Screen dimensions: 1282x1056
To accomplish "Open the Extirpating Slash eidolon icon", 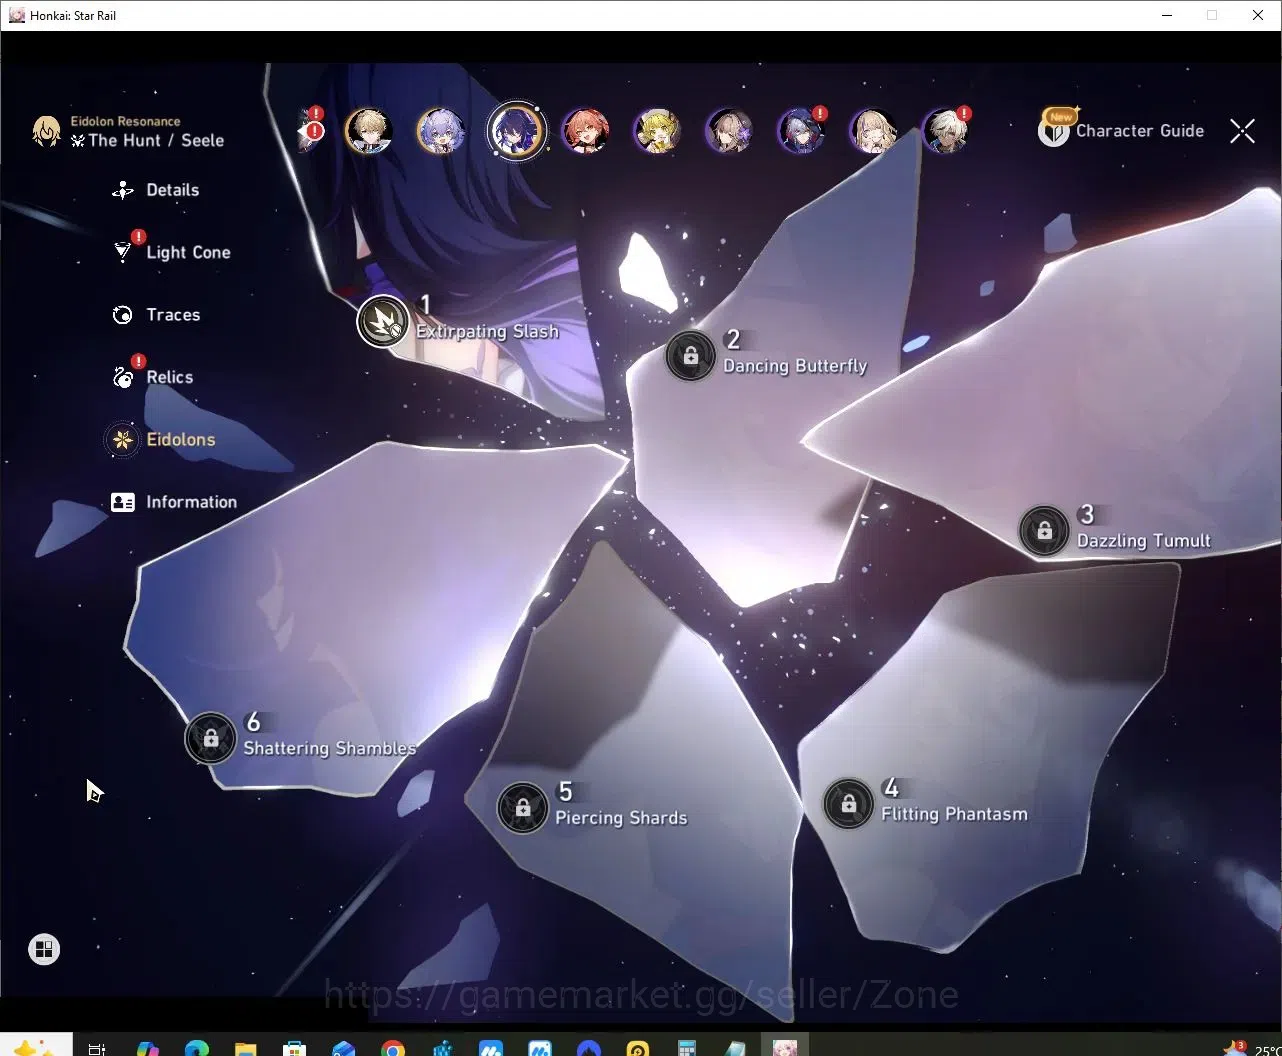I will pos(383,321).
